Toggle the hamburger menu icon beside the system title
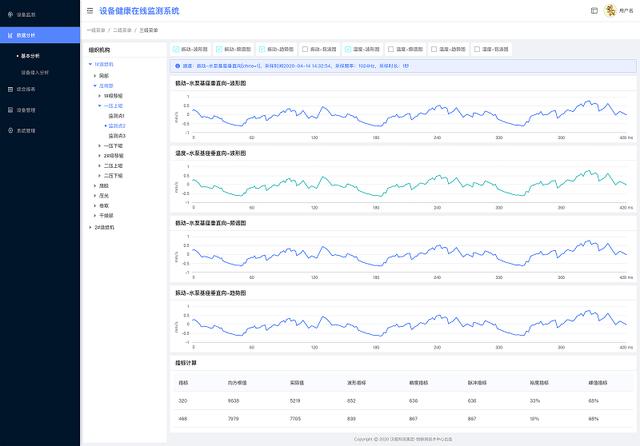The width and height of the screenshot is (640, 446). [x=90, y=11]
